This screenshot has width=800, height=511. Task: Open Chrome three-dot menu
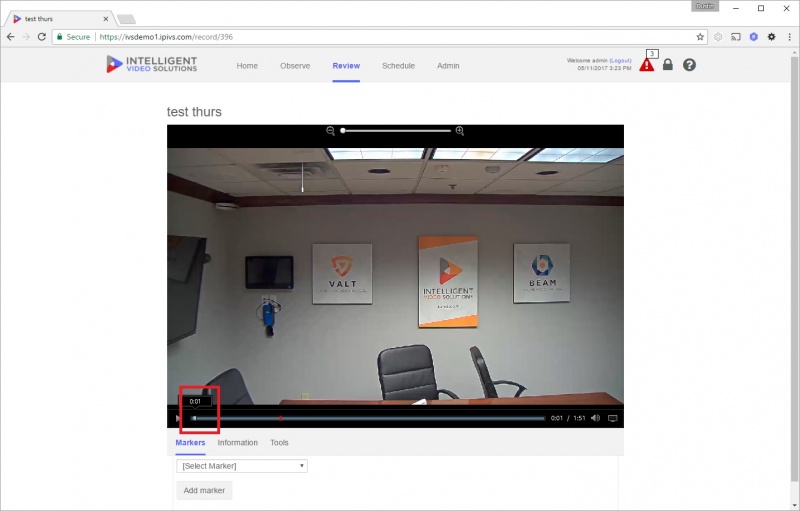[789, 37]
